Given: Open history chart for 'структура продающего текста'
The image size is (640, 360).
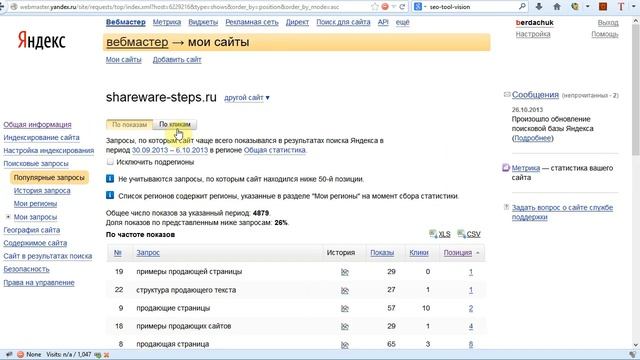Looking at the screenshot, I should click(344, 290).
